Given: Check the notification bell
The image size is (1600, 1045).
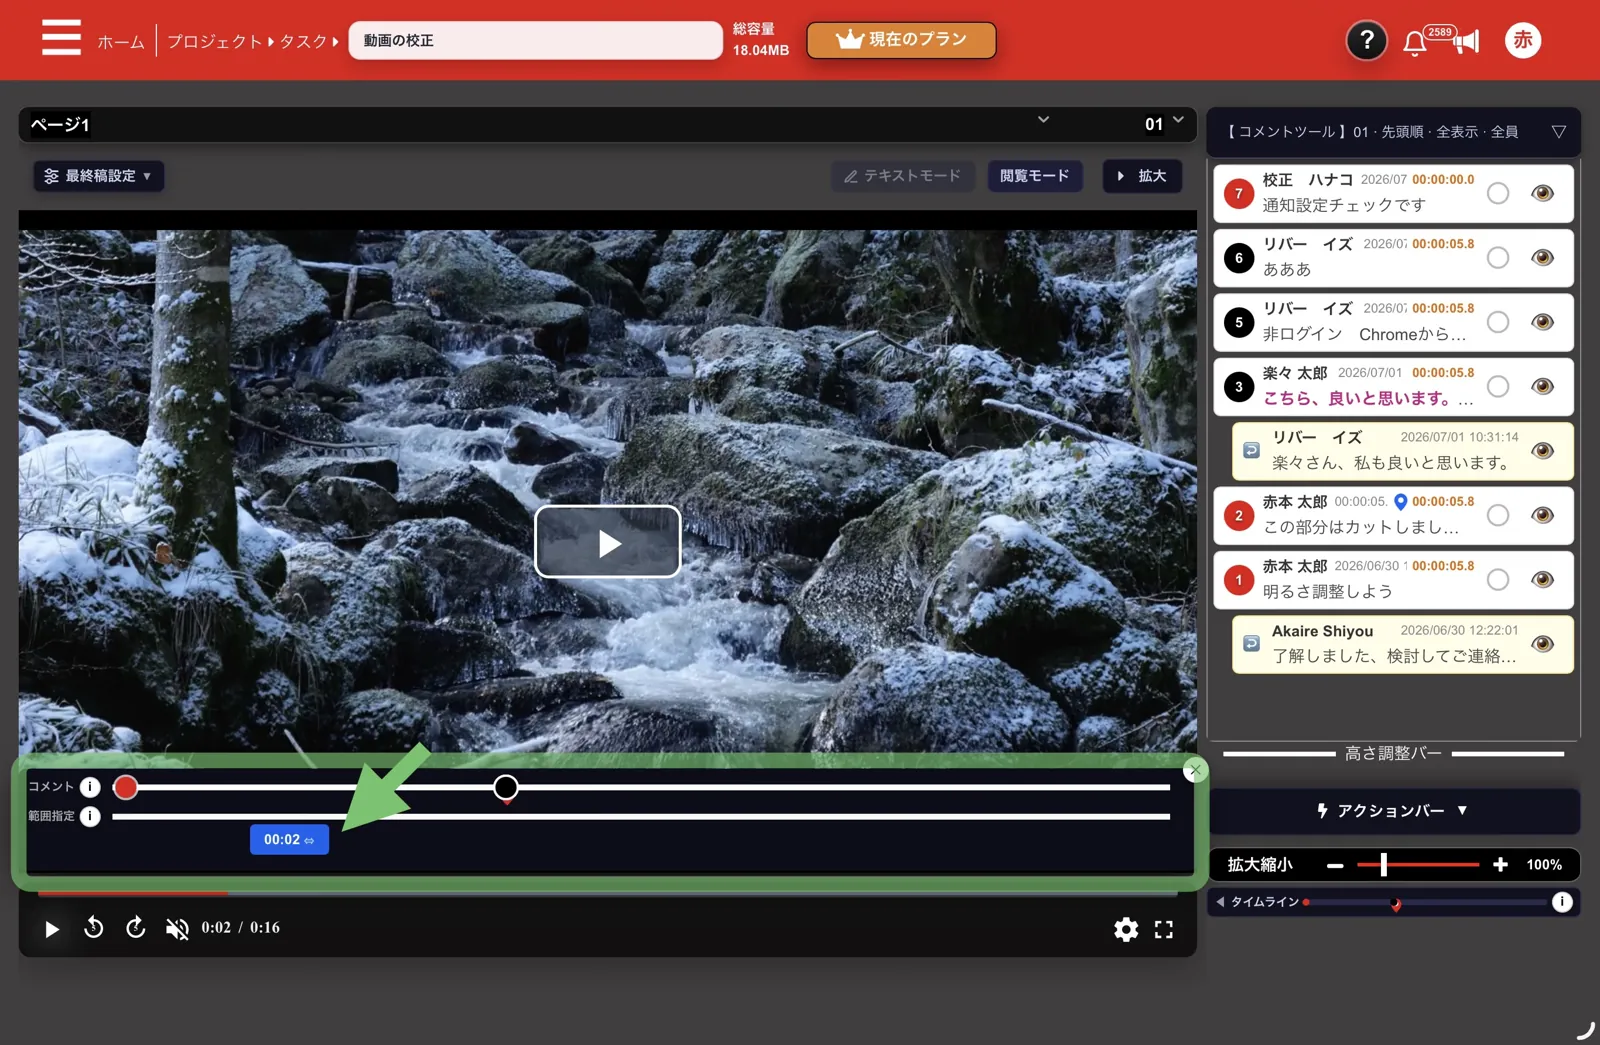Looking at the screenshot, I should coord(1414,43).
